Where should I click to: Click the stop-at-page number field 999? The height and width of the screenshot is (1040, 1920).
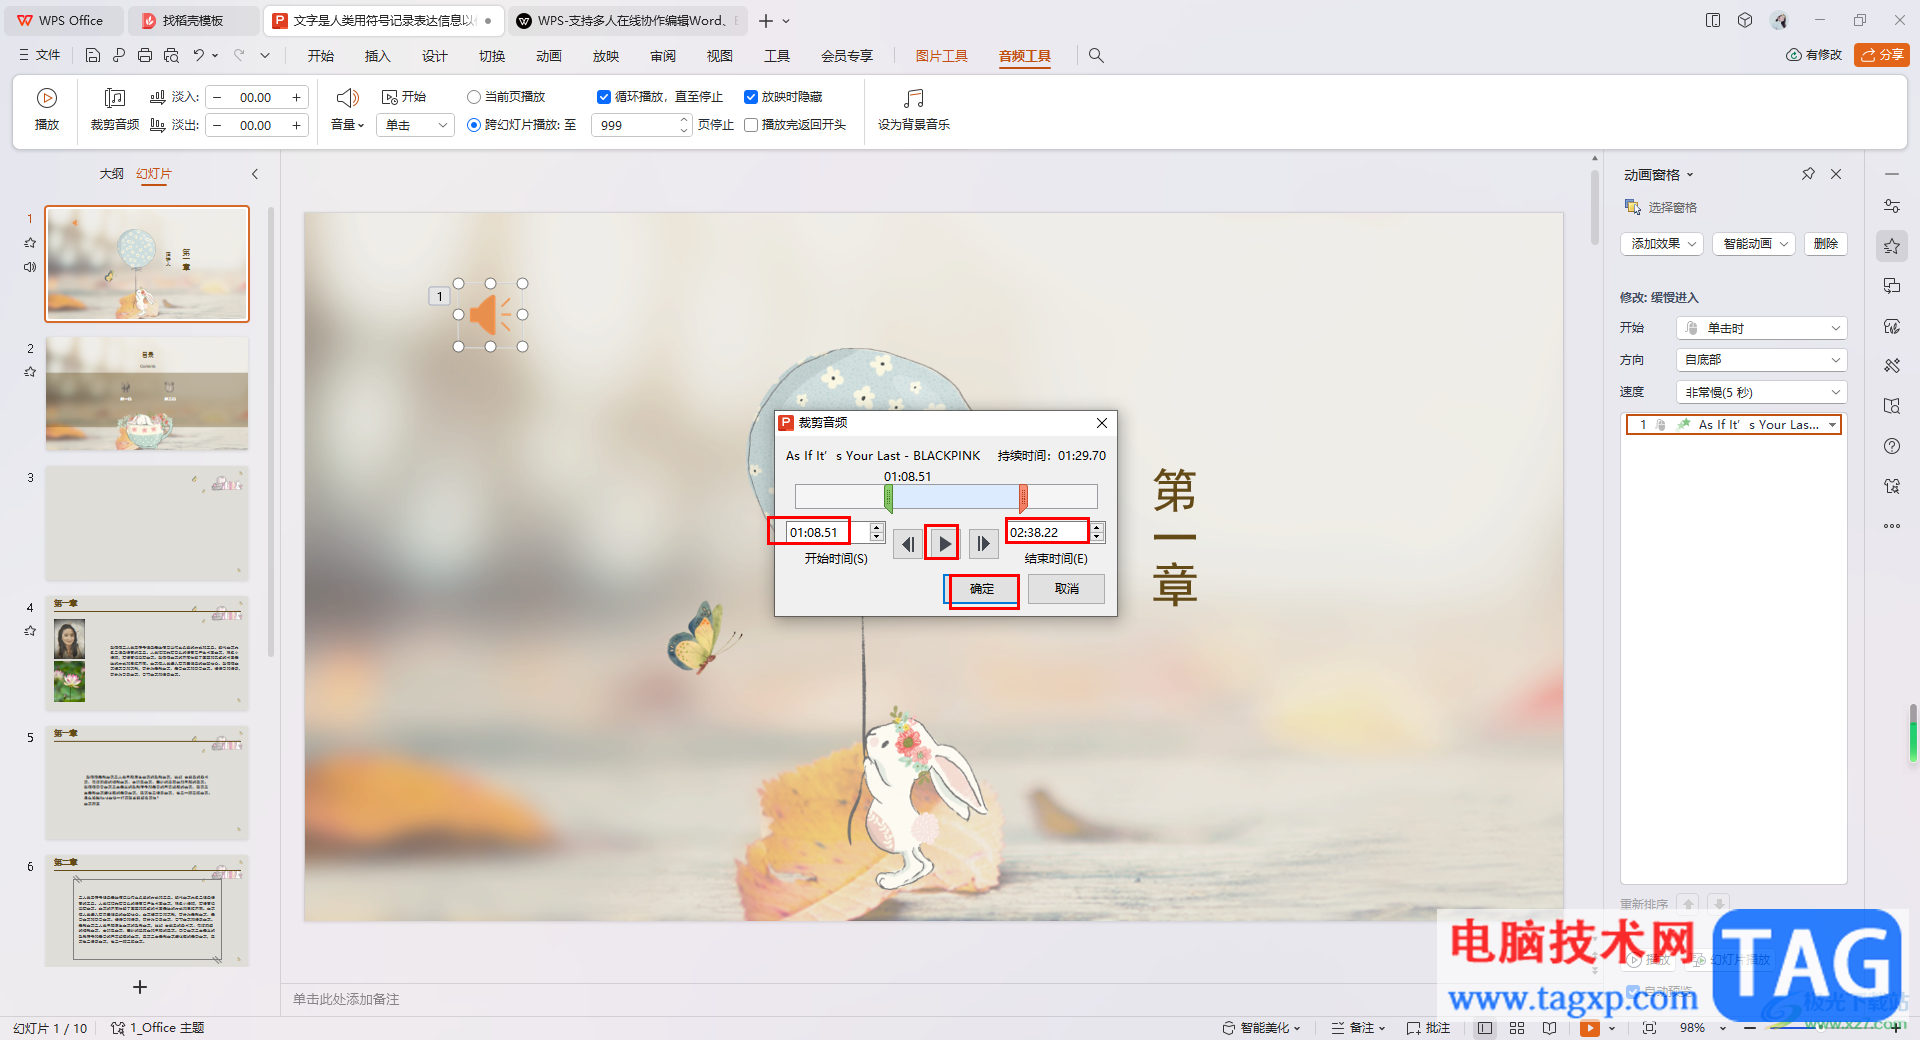coord(636,125)
